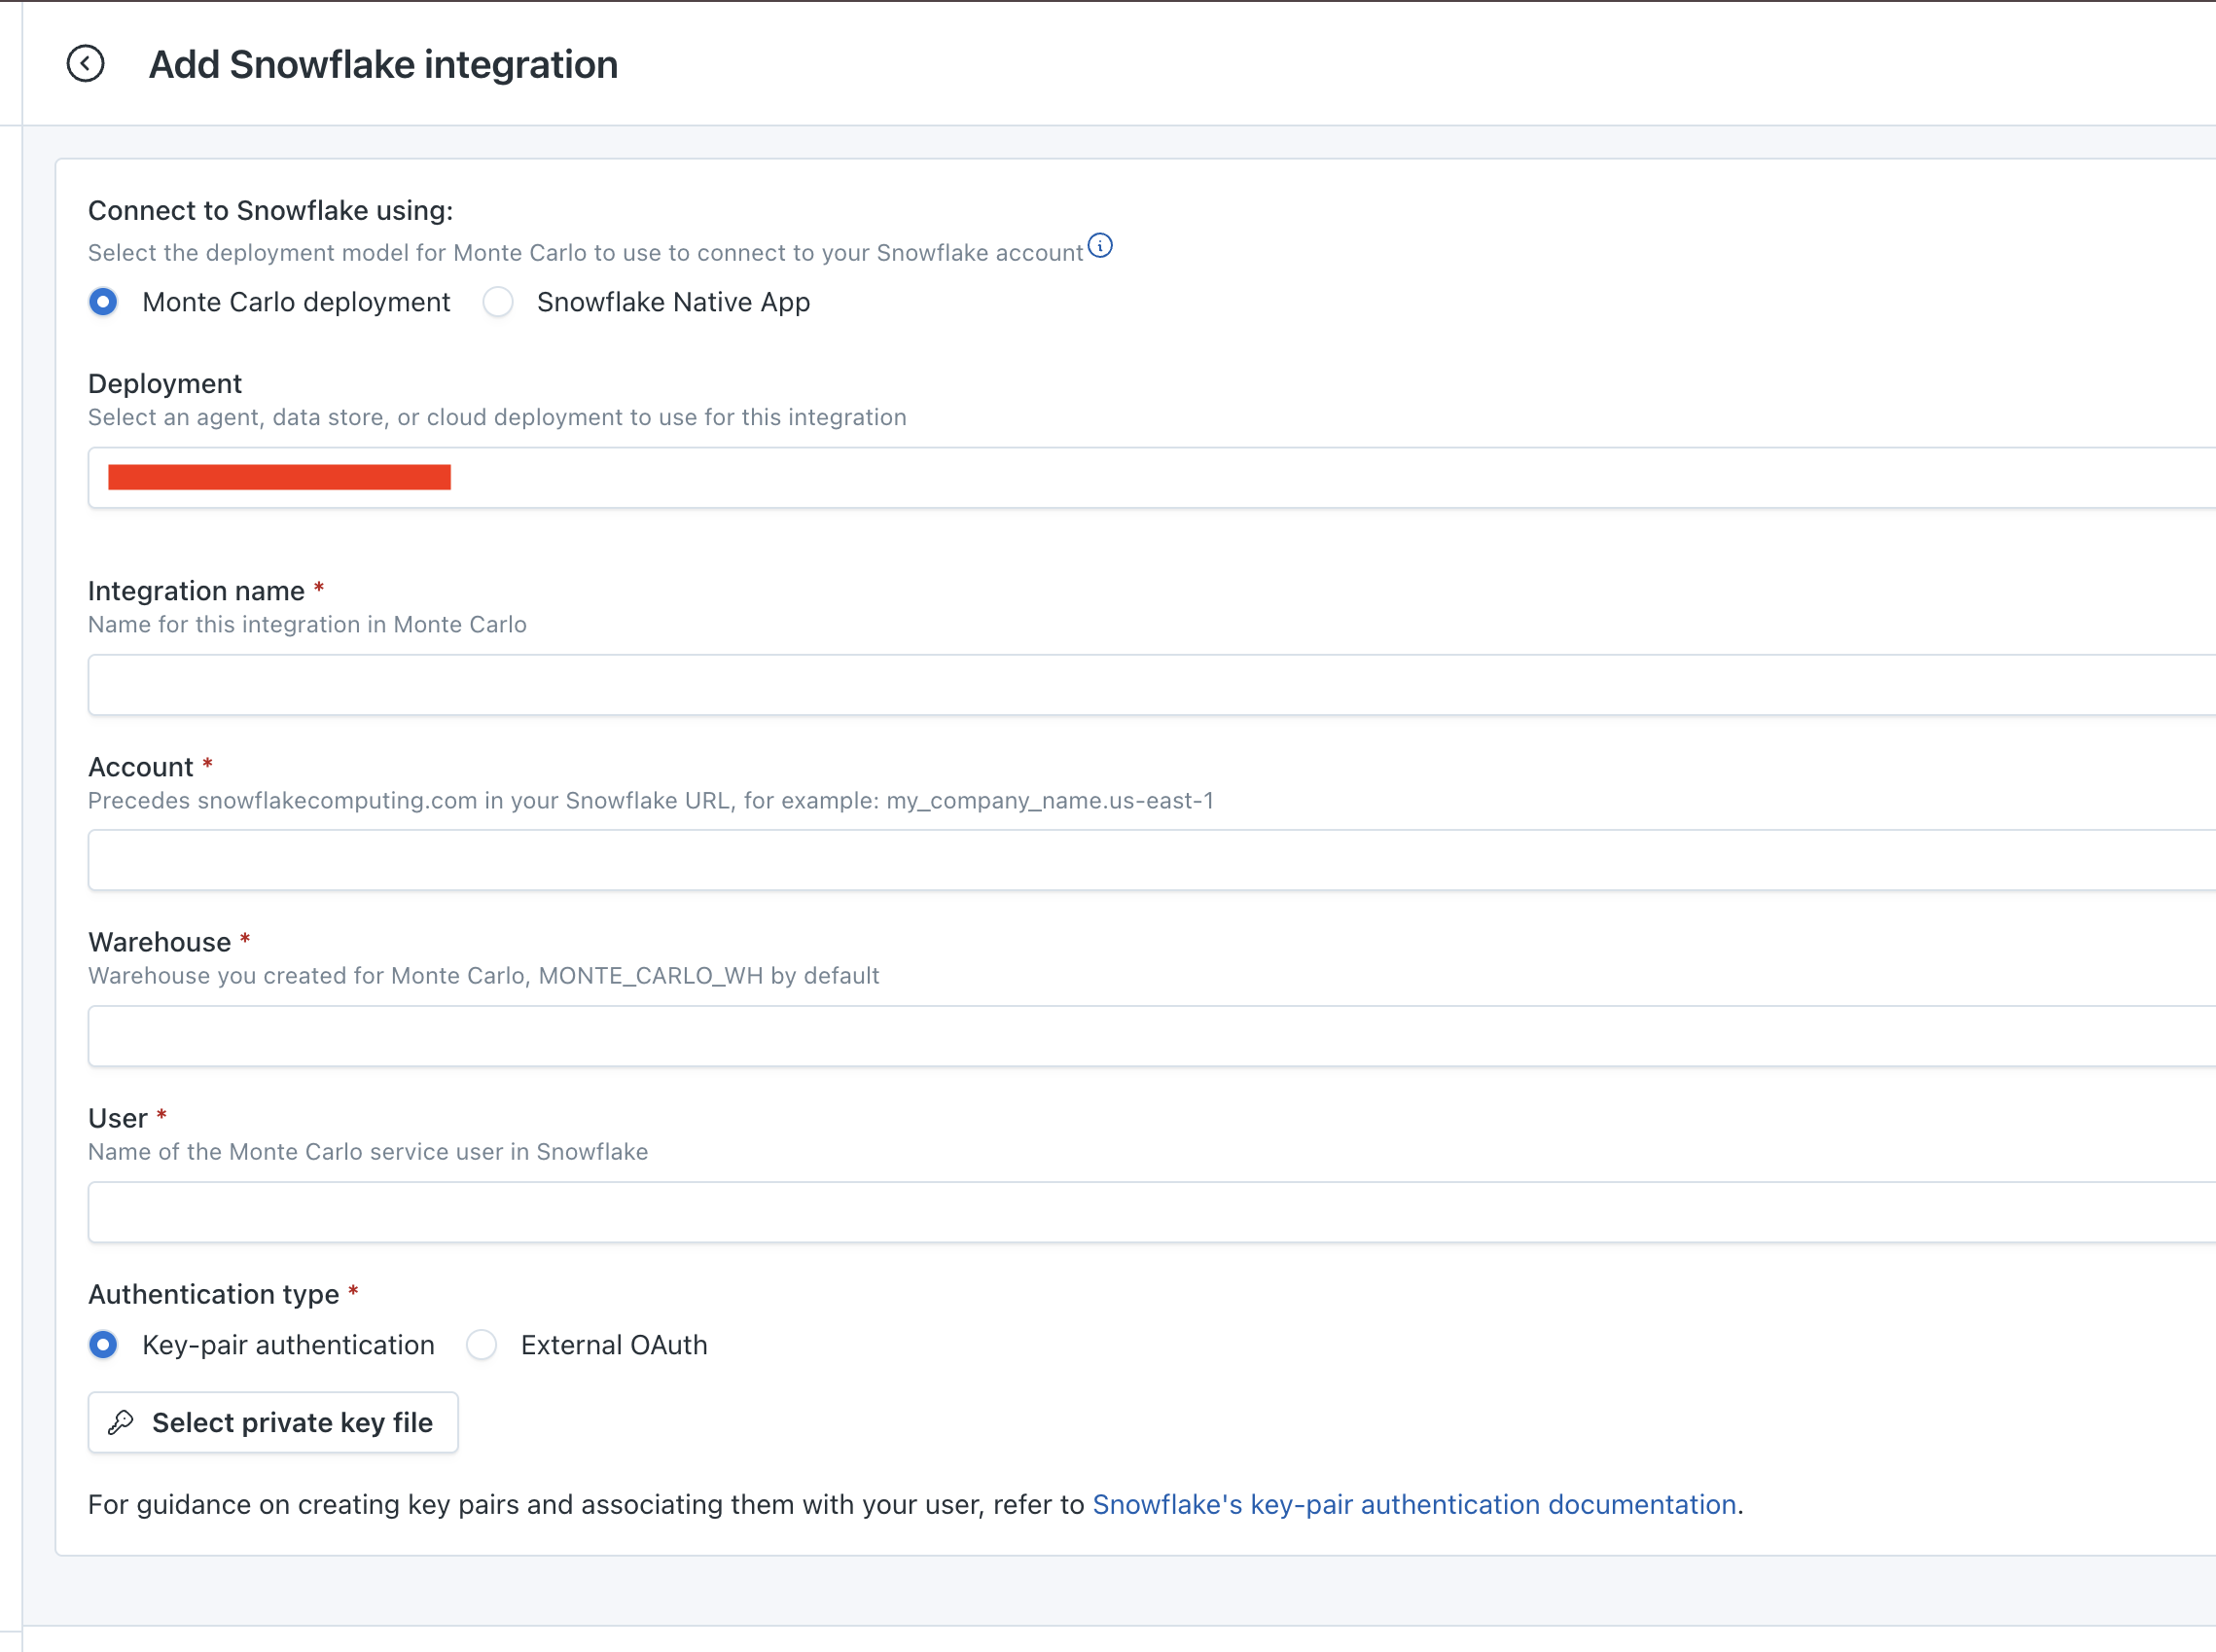Image resolution: width=2216 pixels, height=1652 pixels.
Task: Click into the Warehouse input box
Action: tap(1150, 1036)
